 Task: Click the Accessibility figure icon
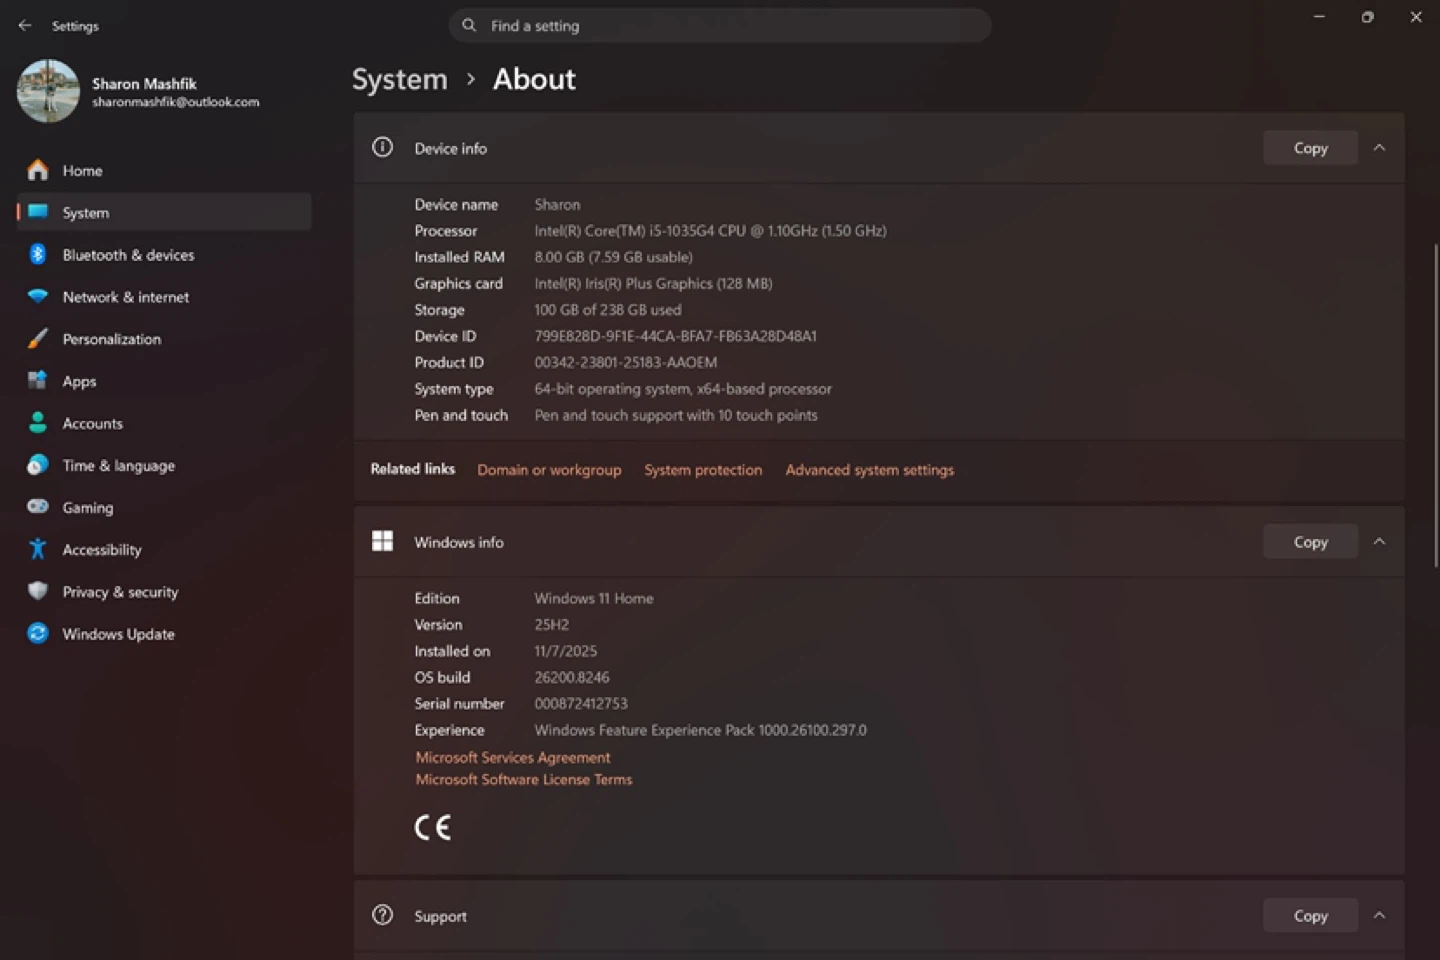pos(38,549)
